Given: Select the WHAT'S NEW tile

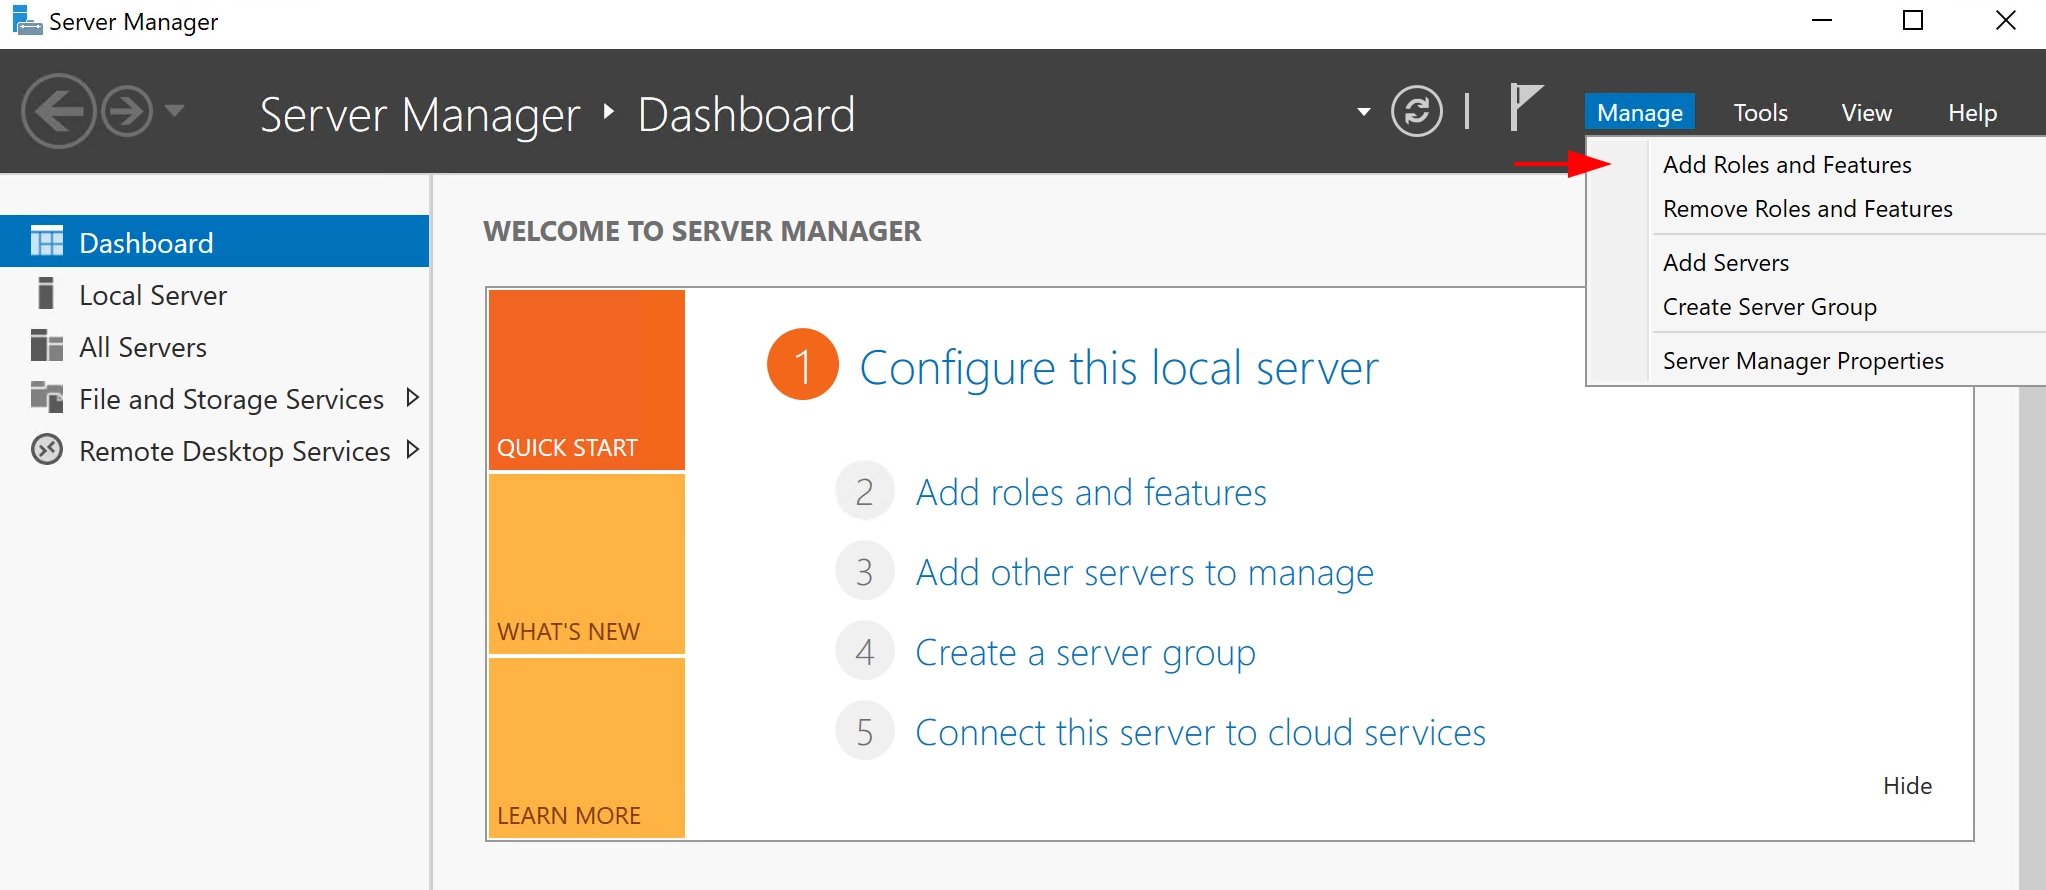Looking at the screenshot, I should point(587,565).
